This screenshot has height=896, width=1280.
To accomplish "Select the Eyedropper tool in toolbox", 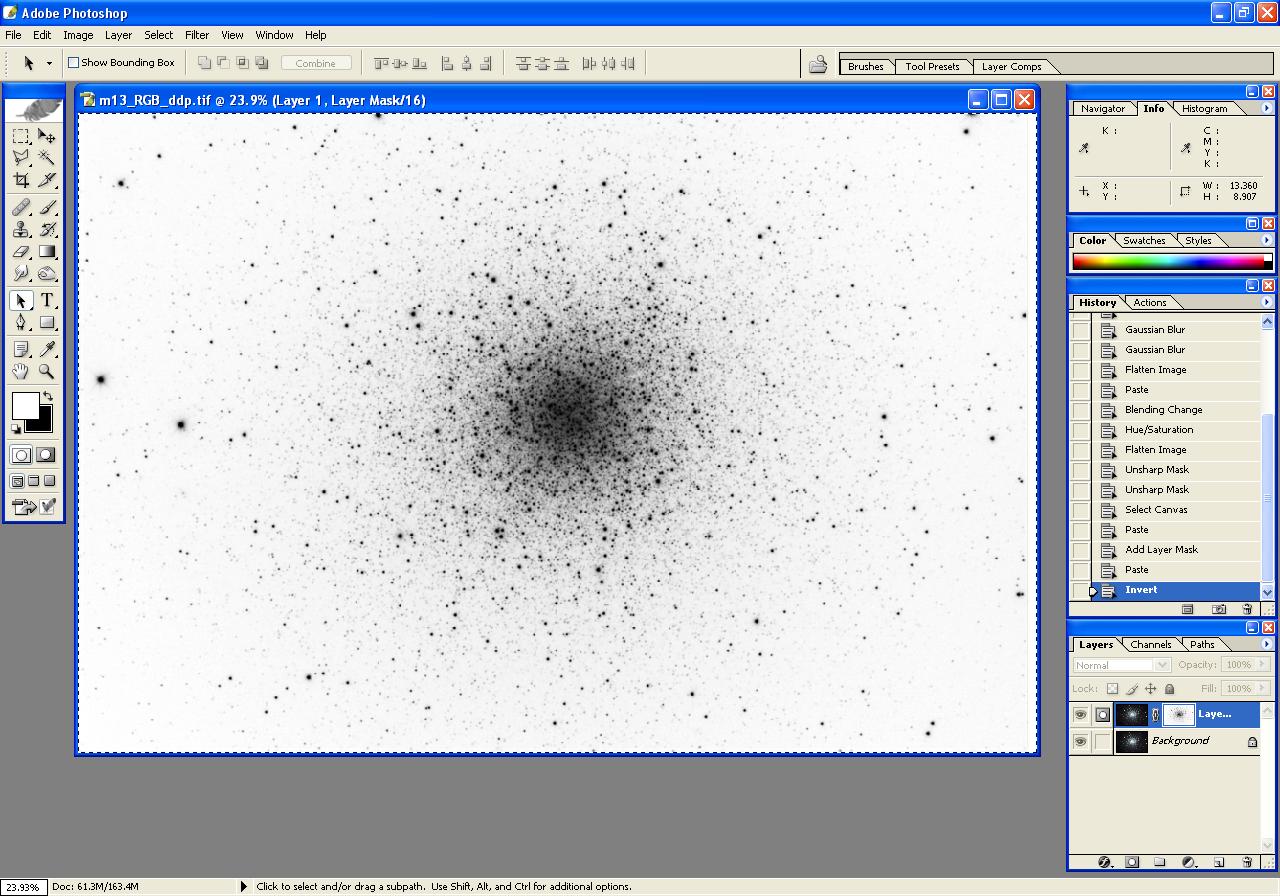I will (47, 350).
